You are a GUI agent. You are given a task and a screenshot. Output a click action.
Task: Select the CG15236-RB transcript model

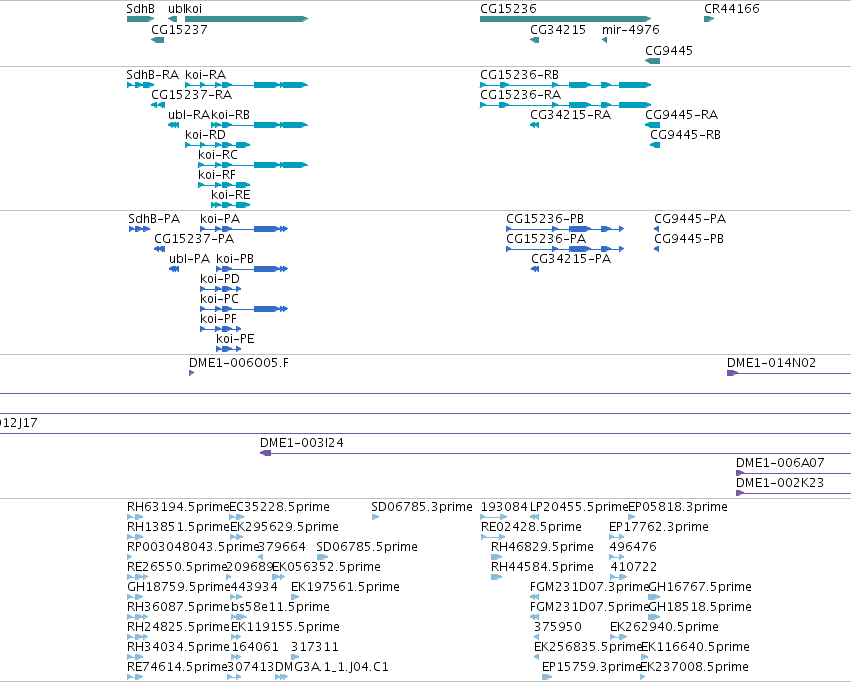click(x=566, y=85)
